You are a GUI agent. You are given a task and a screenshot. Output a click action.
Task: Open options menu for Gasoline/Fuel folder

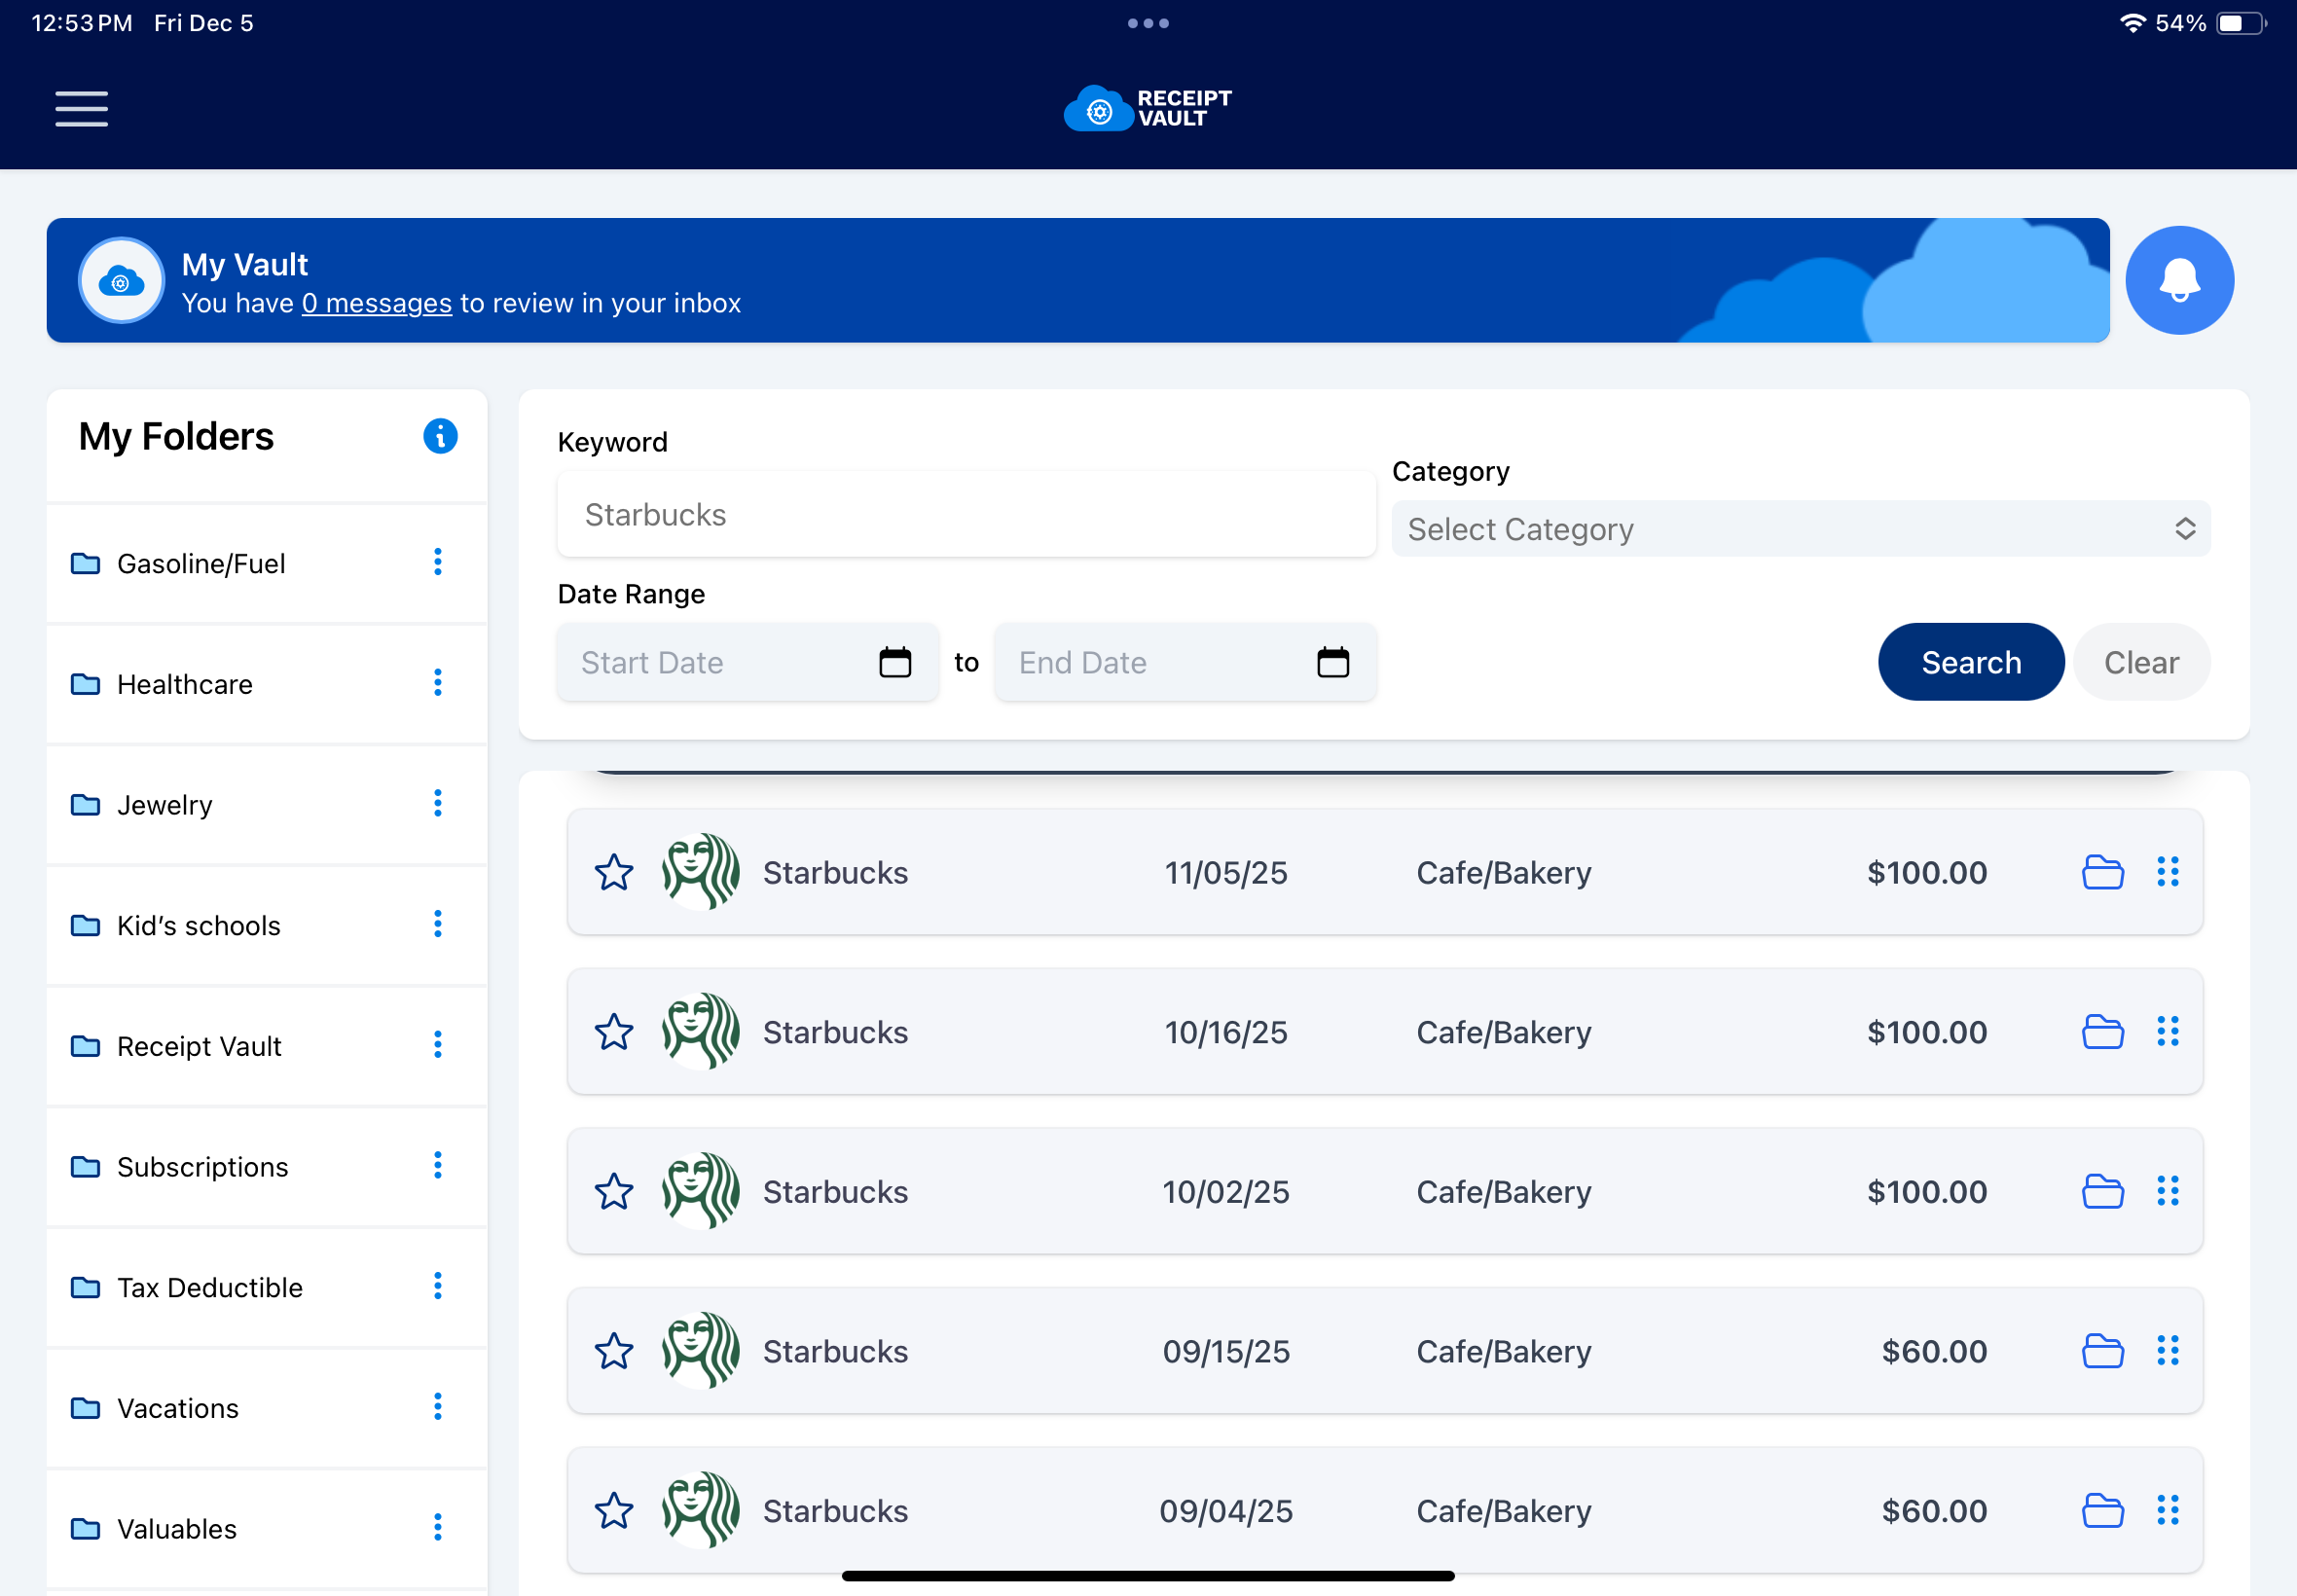pos(437,562)
